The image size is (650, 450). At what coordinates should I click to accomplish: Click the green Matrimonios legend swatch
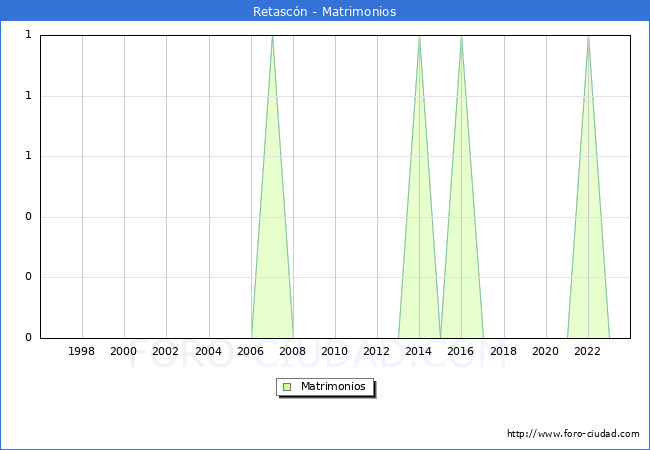(x=287, y=386)
